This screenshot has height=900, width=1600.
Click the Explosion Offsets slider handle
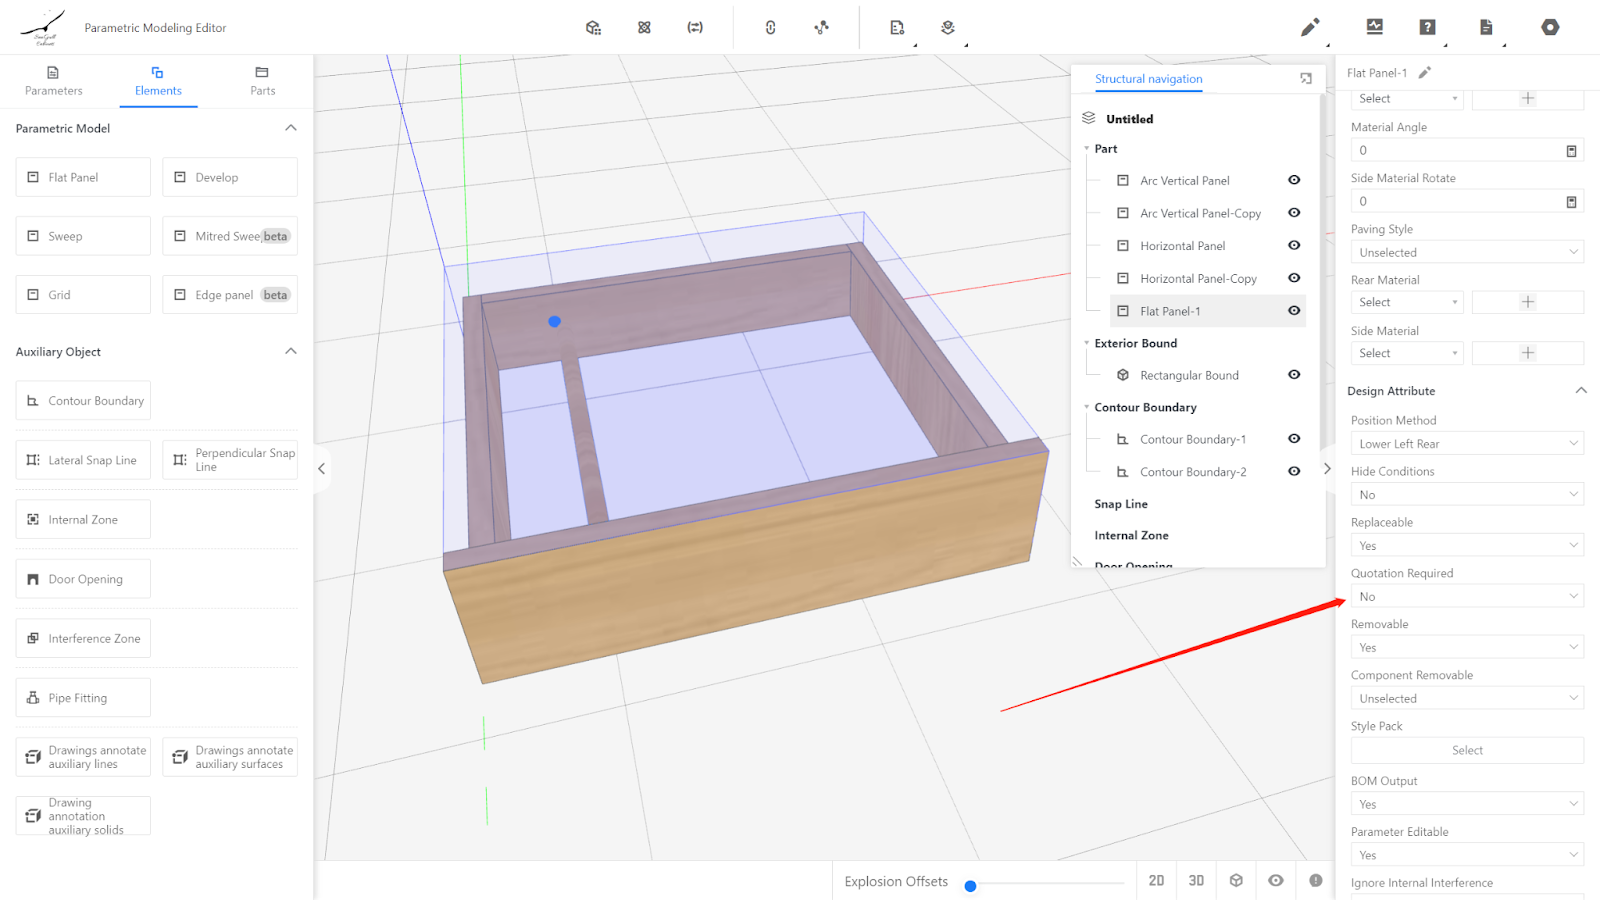click(x=970, y=886)
